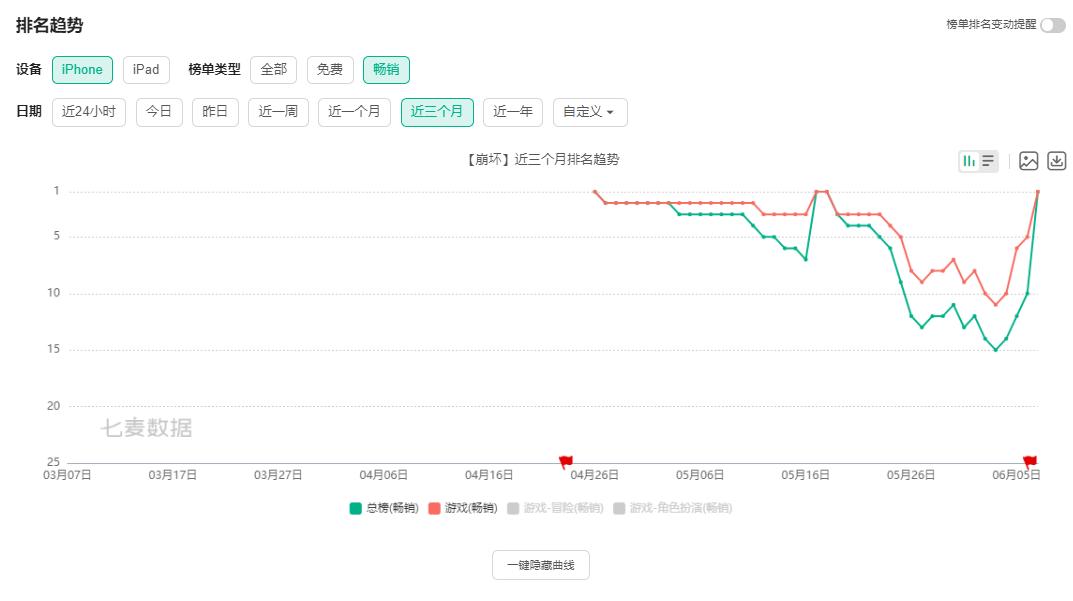The image size is (1073, 601).
Task: Choose the 近24小时 date range
Action: pos(89,112)
